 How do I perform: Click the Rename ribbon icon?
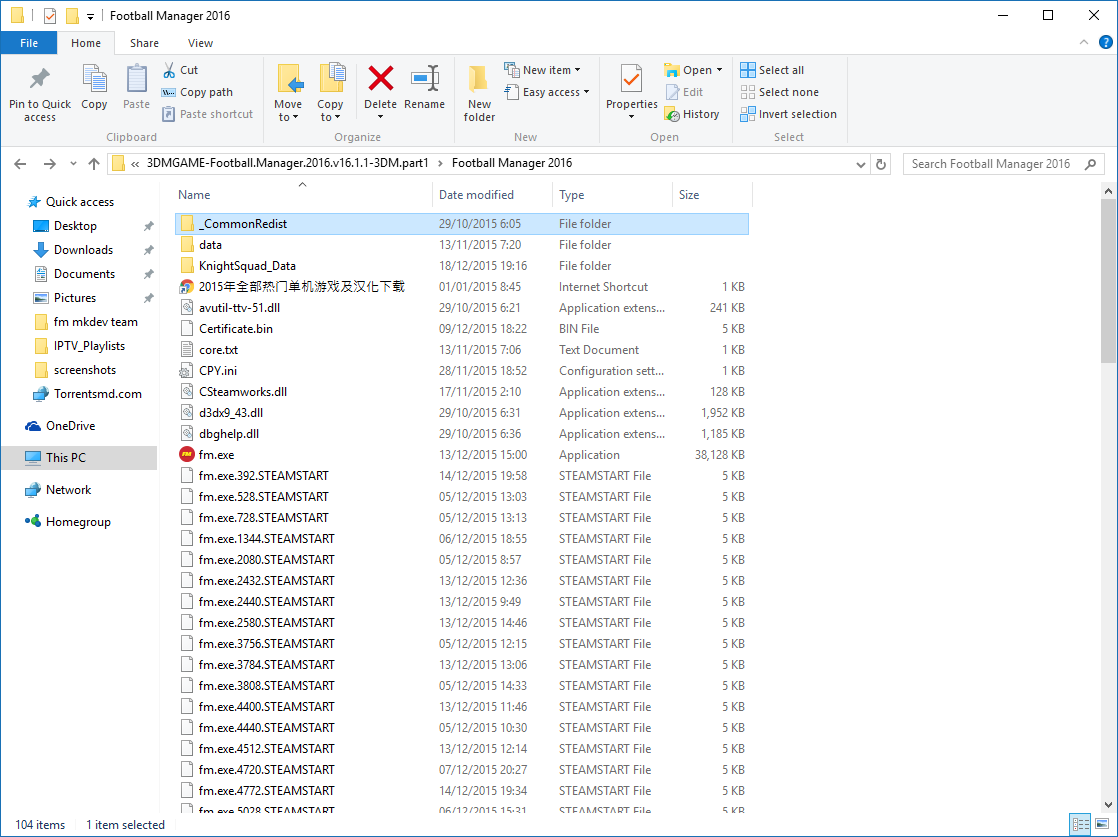tap(425, 78)
